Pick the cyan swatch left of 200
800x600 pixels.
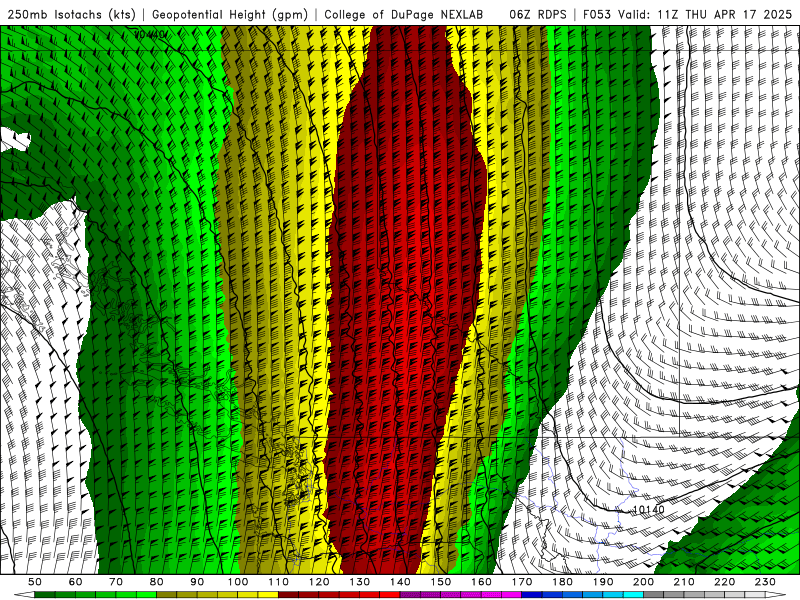(634, 595)
